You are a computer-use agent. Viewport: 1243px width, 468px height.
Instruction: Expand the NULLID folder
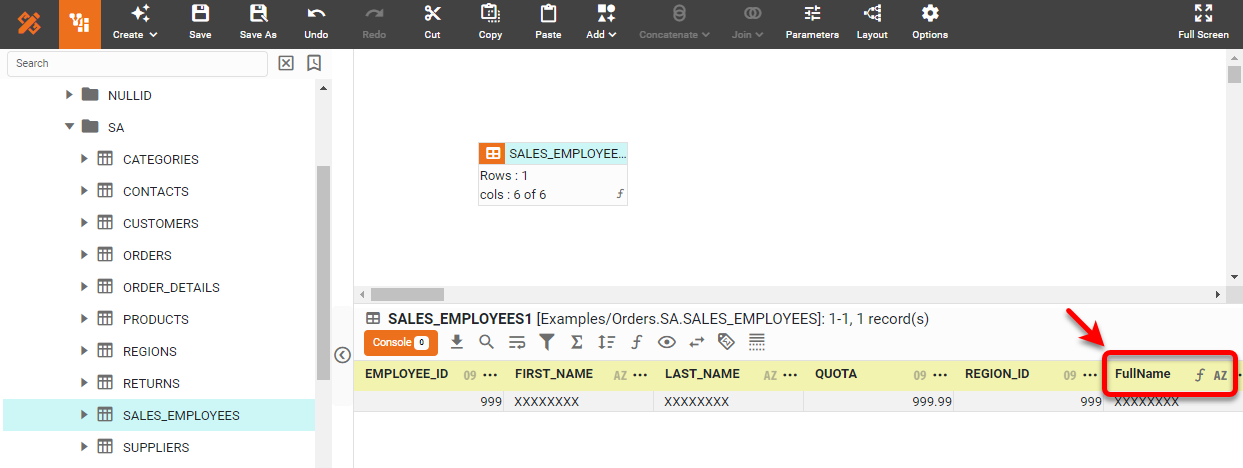[x=70, y=95]
